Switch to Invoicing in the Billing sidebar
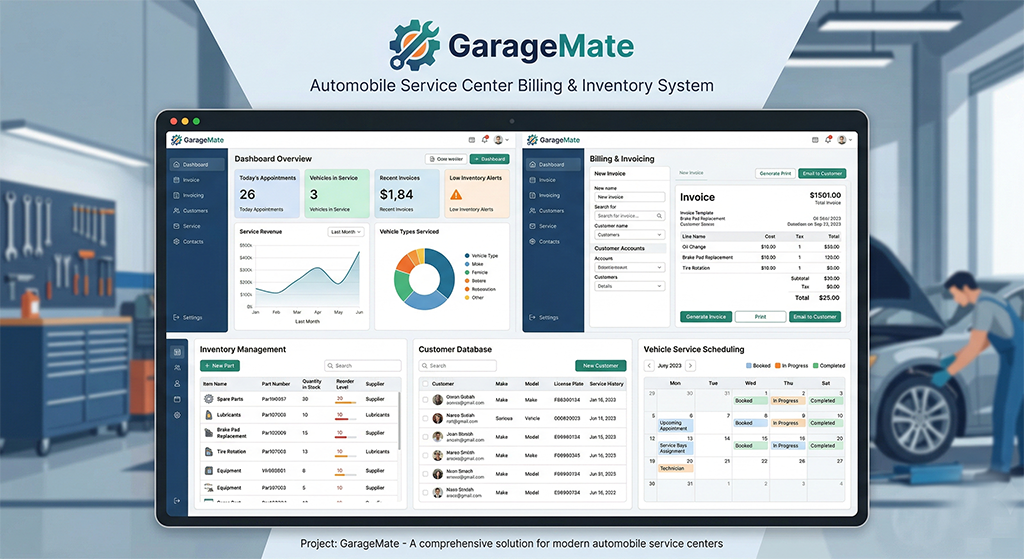This screenshot has width=1024, height=559. click(549, 195)
